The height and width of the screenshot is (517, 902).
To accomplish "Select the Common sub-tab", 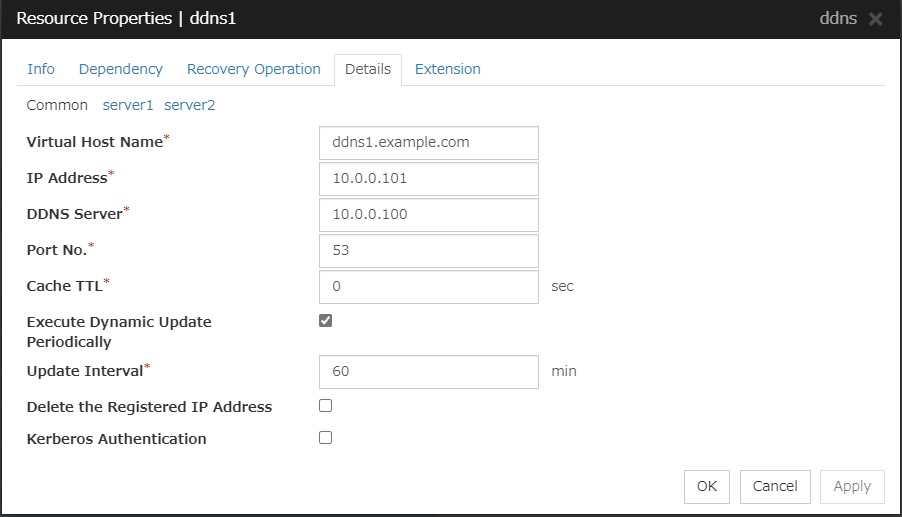I will click(x=57, y=105).
